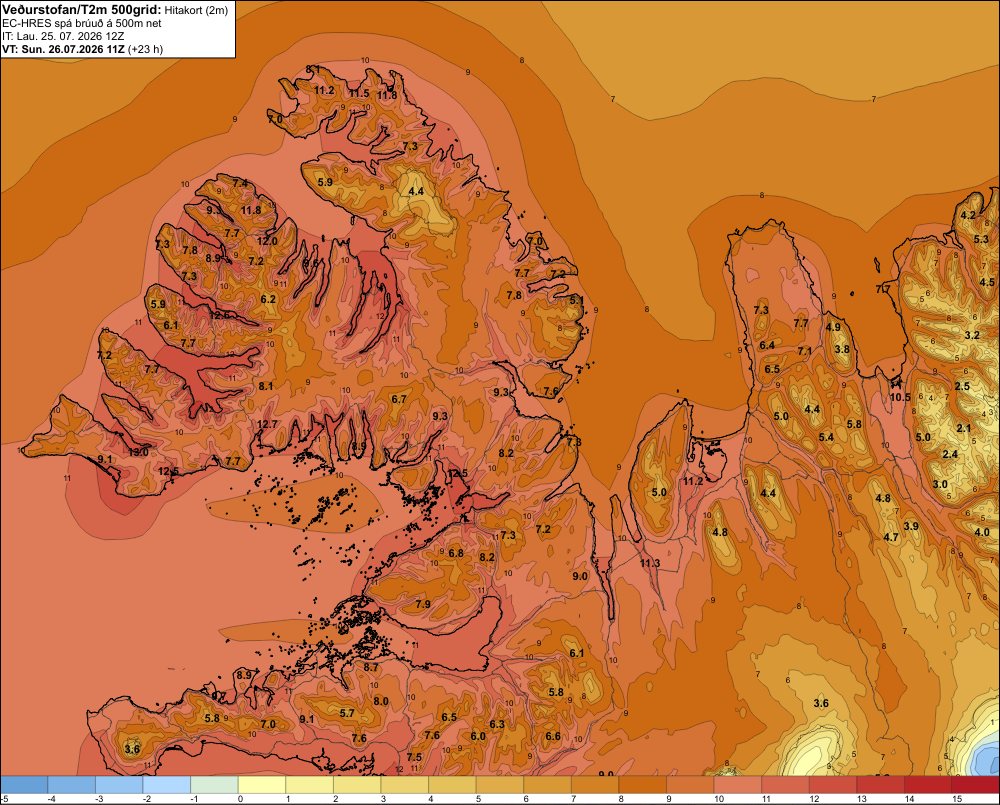Click the 11.5 temperature label in the north
This screenshot has width=1000, height=805.
coord(359,94)
